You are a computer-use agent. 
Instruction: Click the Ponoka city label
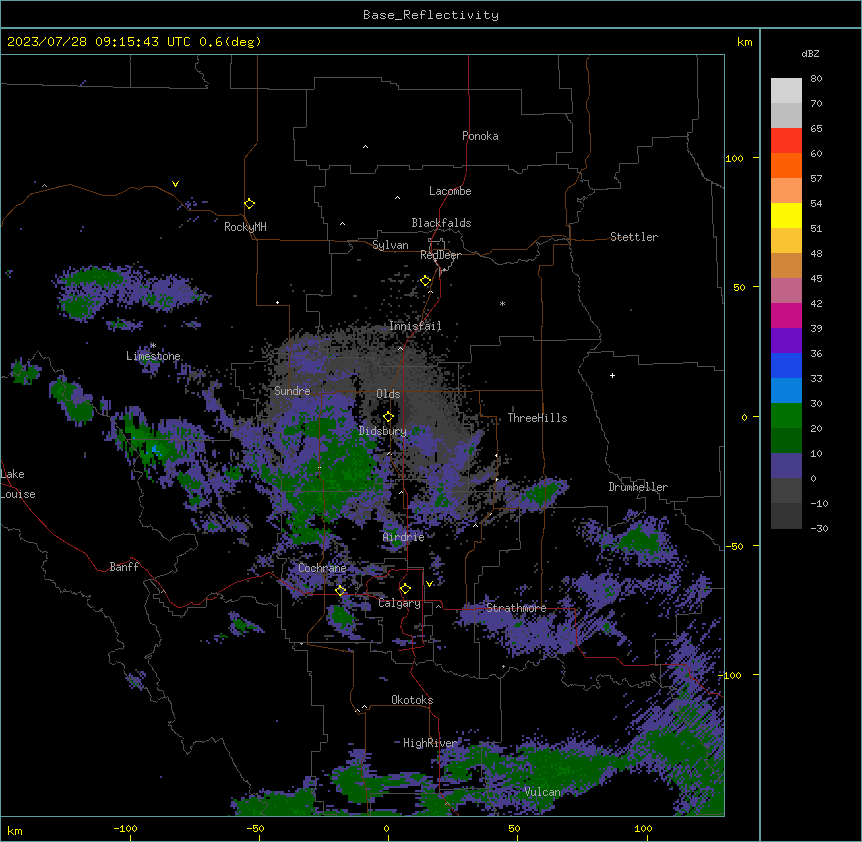(x=480, y=136)
